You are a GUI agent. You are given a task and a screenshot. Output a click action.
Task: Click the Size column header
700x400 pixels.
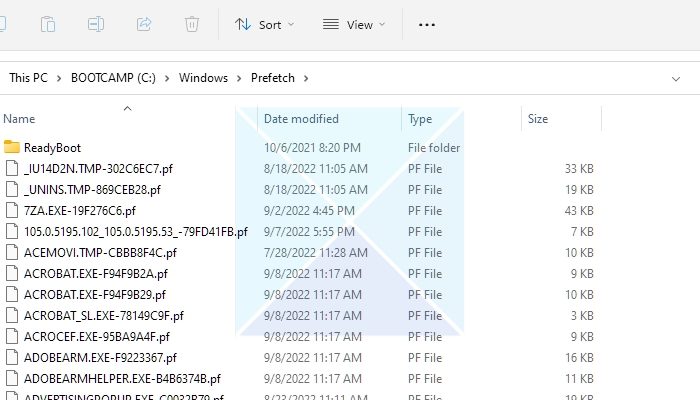point(538,119)
